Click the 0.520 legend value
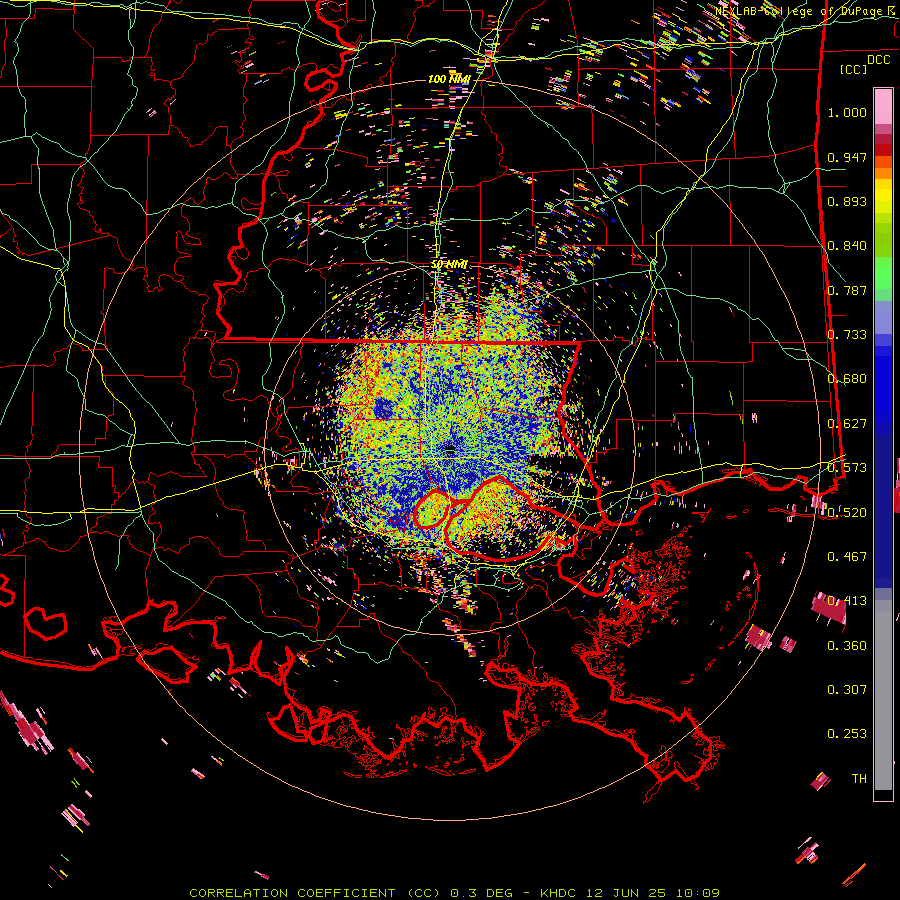The width and height of the screenshot is (900, 900). point(847,513)
